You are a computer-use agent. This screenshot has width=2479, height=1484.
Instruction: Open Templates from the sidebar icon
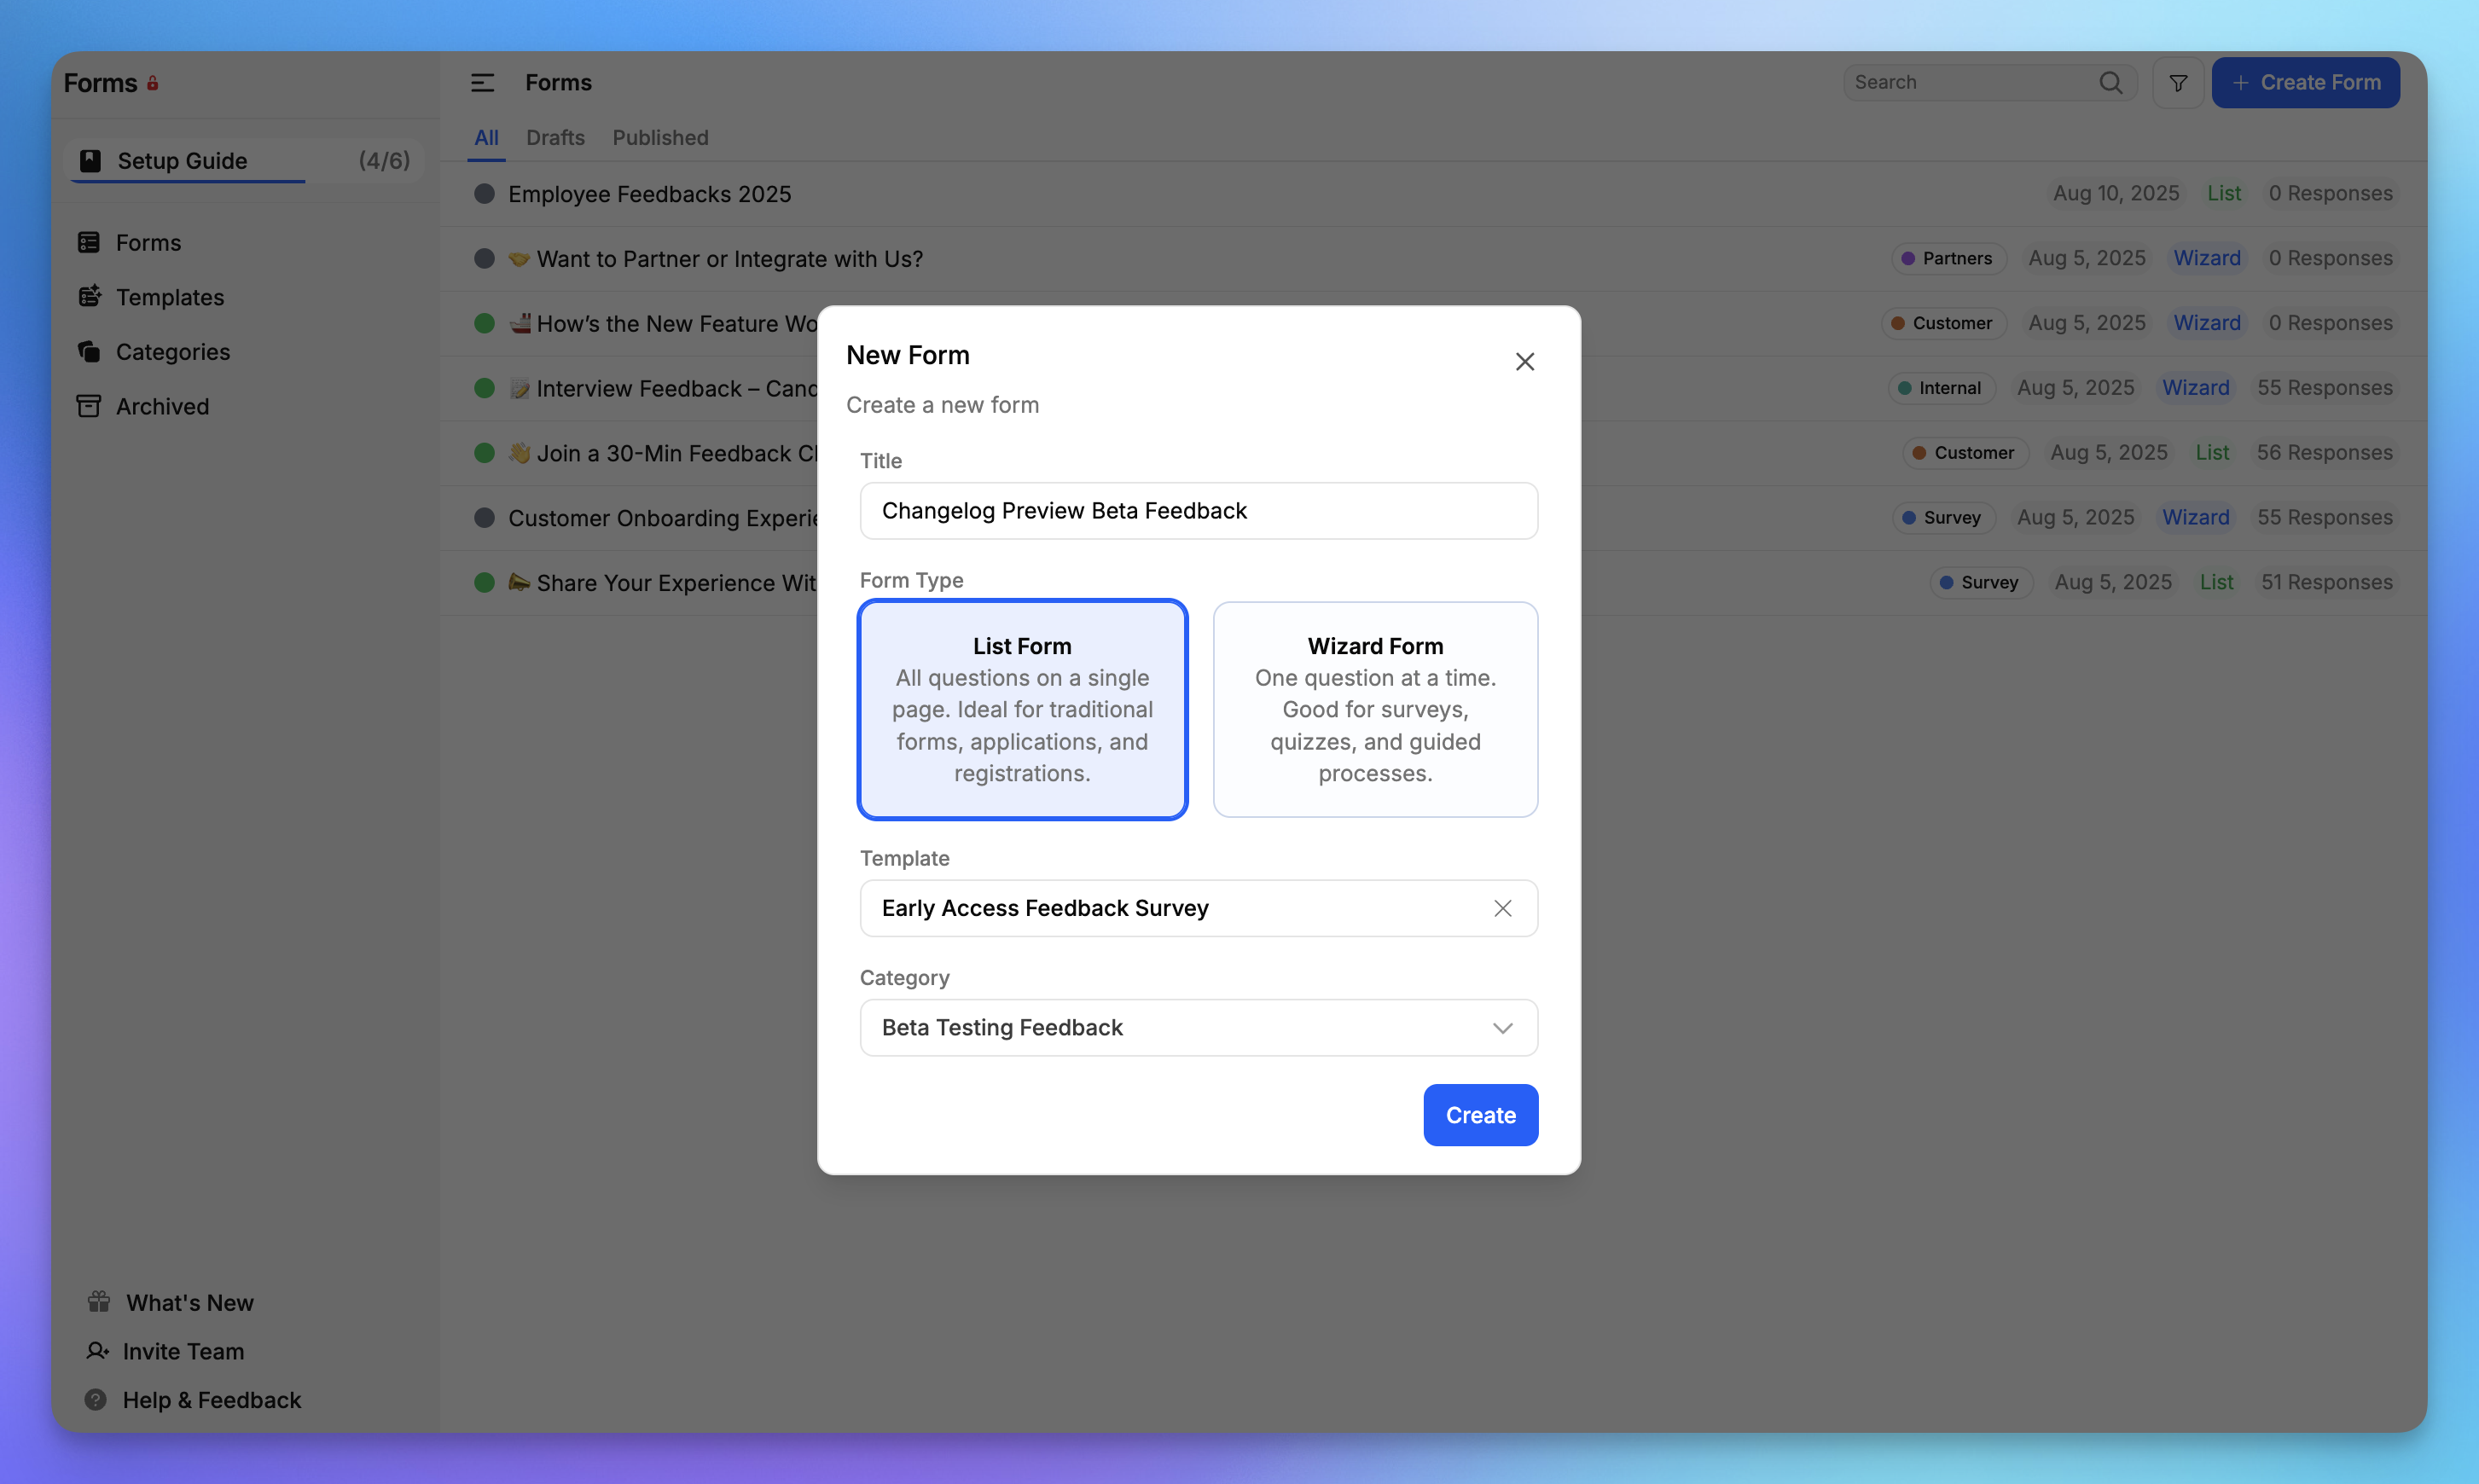(90, 296)
